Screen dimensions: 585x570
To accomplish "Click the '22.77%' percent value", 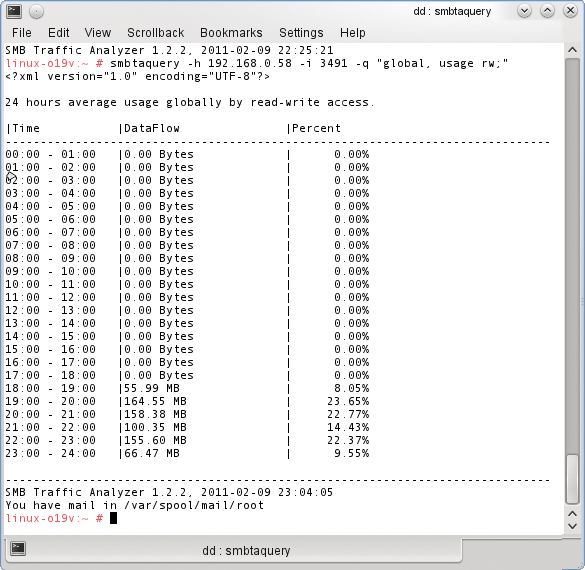I will click(348, 414).
